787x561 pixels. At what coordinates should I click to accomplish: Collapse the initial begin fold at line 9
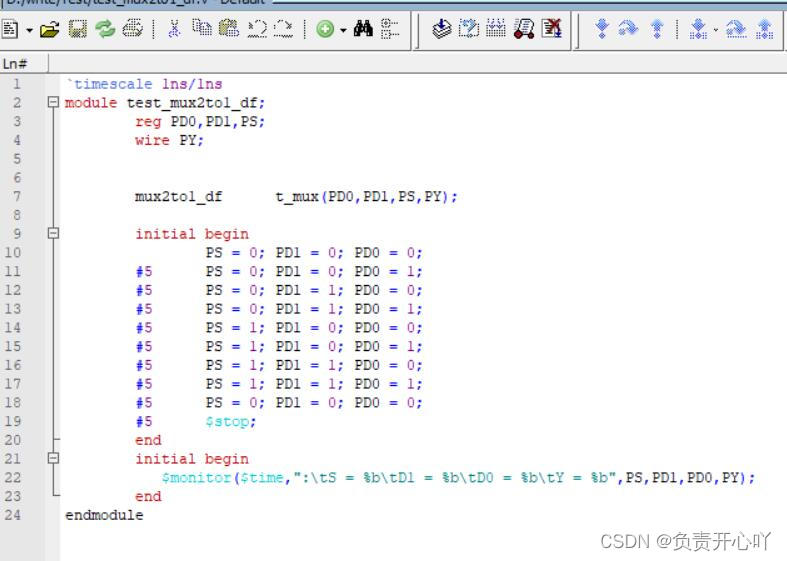coord(53,233)
